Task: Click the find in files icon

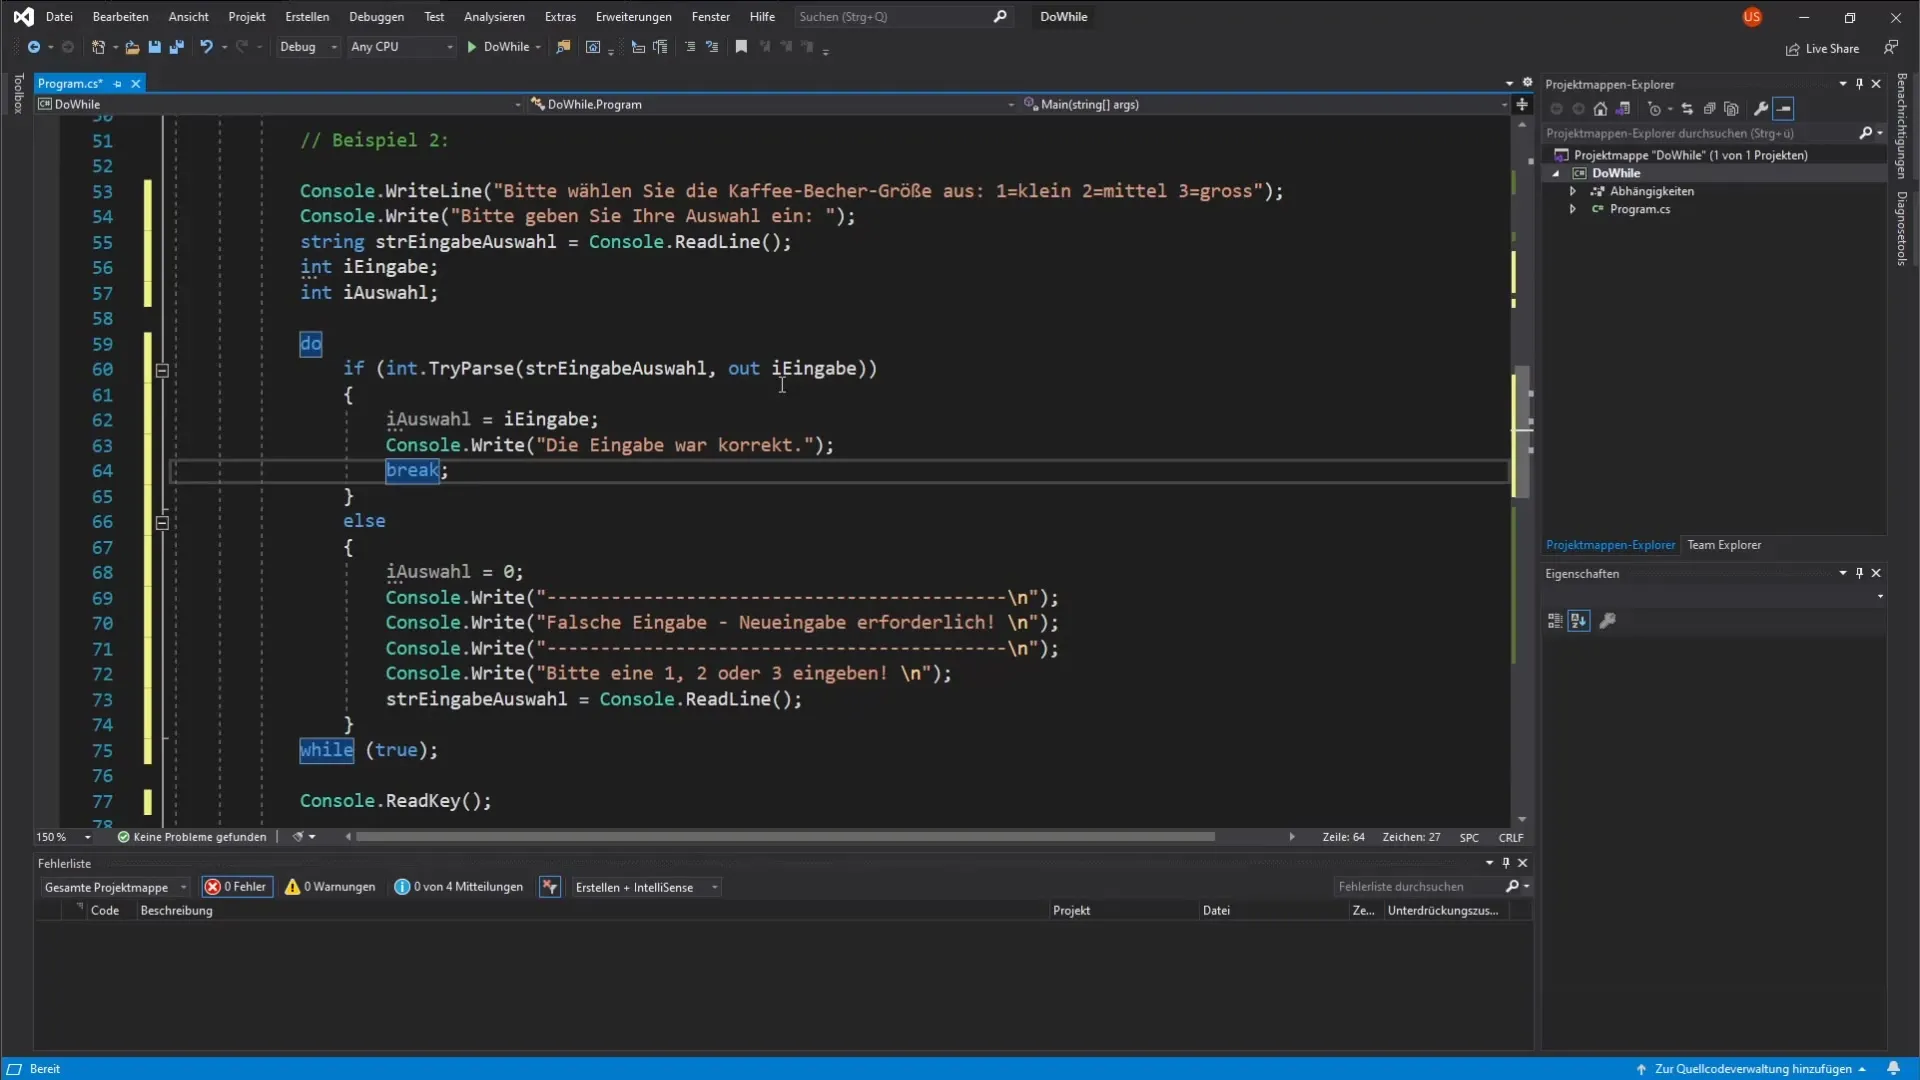Action: 563,47
